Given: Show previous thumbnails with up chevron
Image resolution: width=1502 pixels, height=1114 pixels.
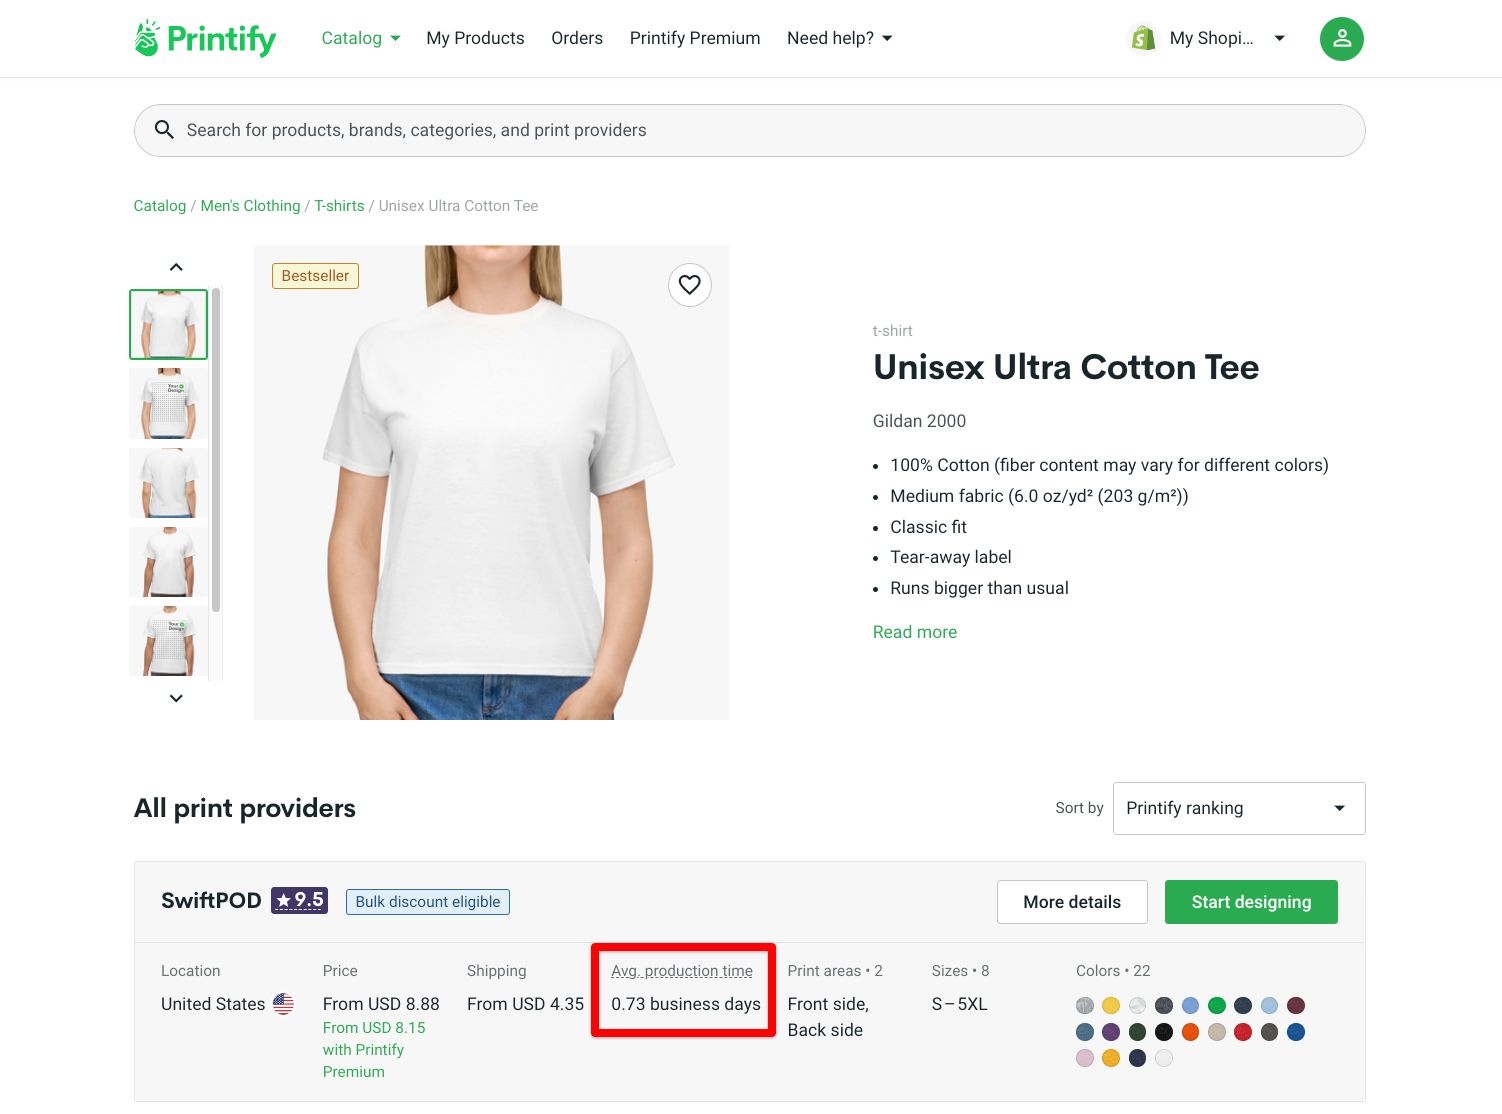Looking at the screenshot, I should point(176,267).
